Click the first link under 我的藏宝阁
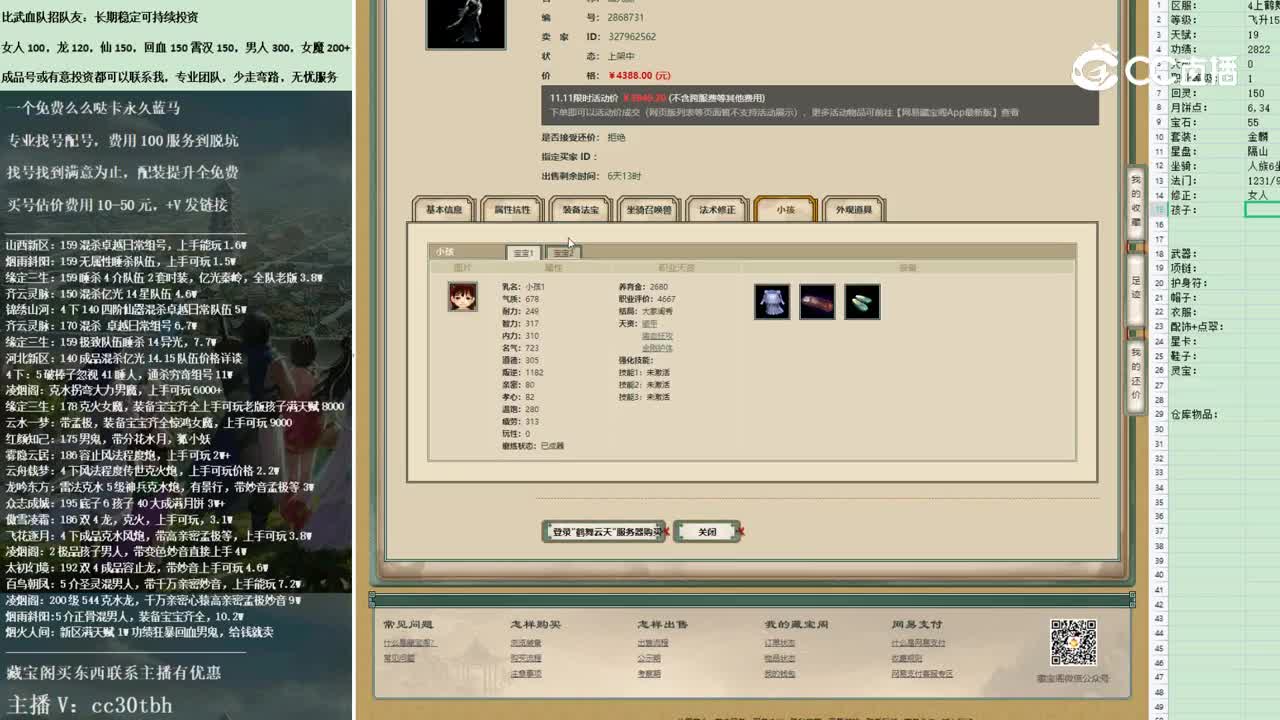The height and width of the screenshot is (720, 1280). (780, 643)
